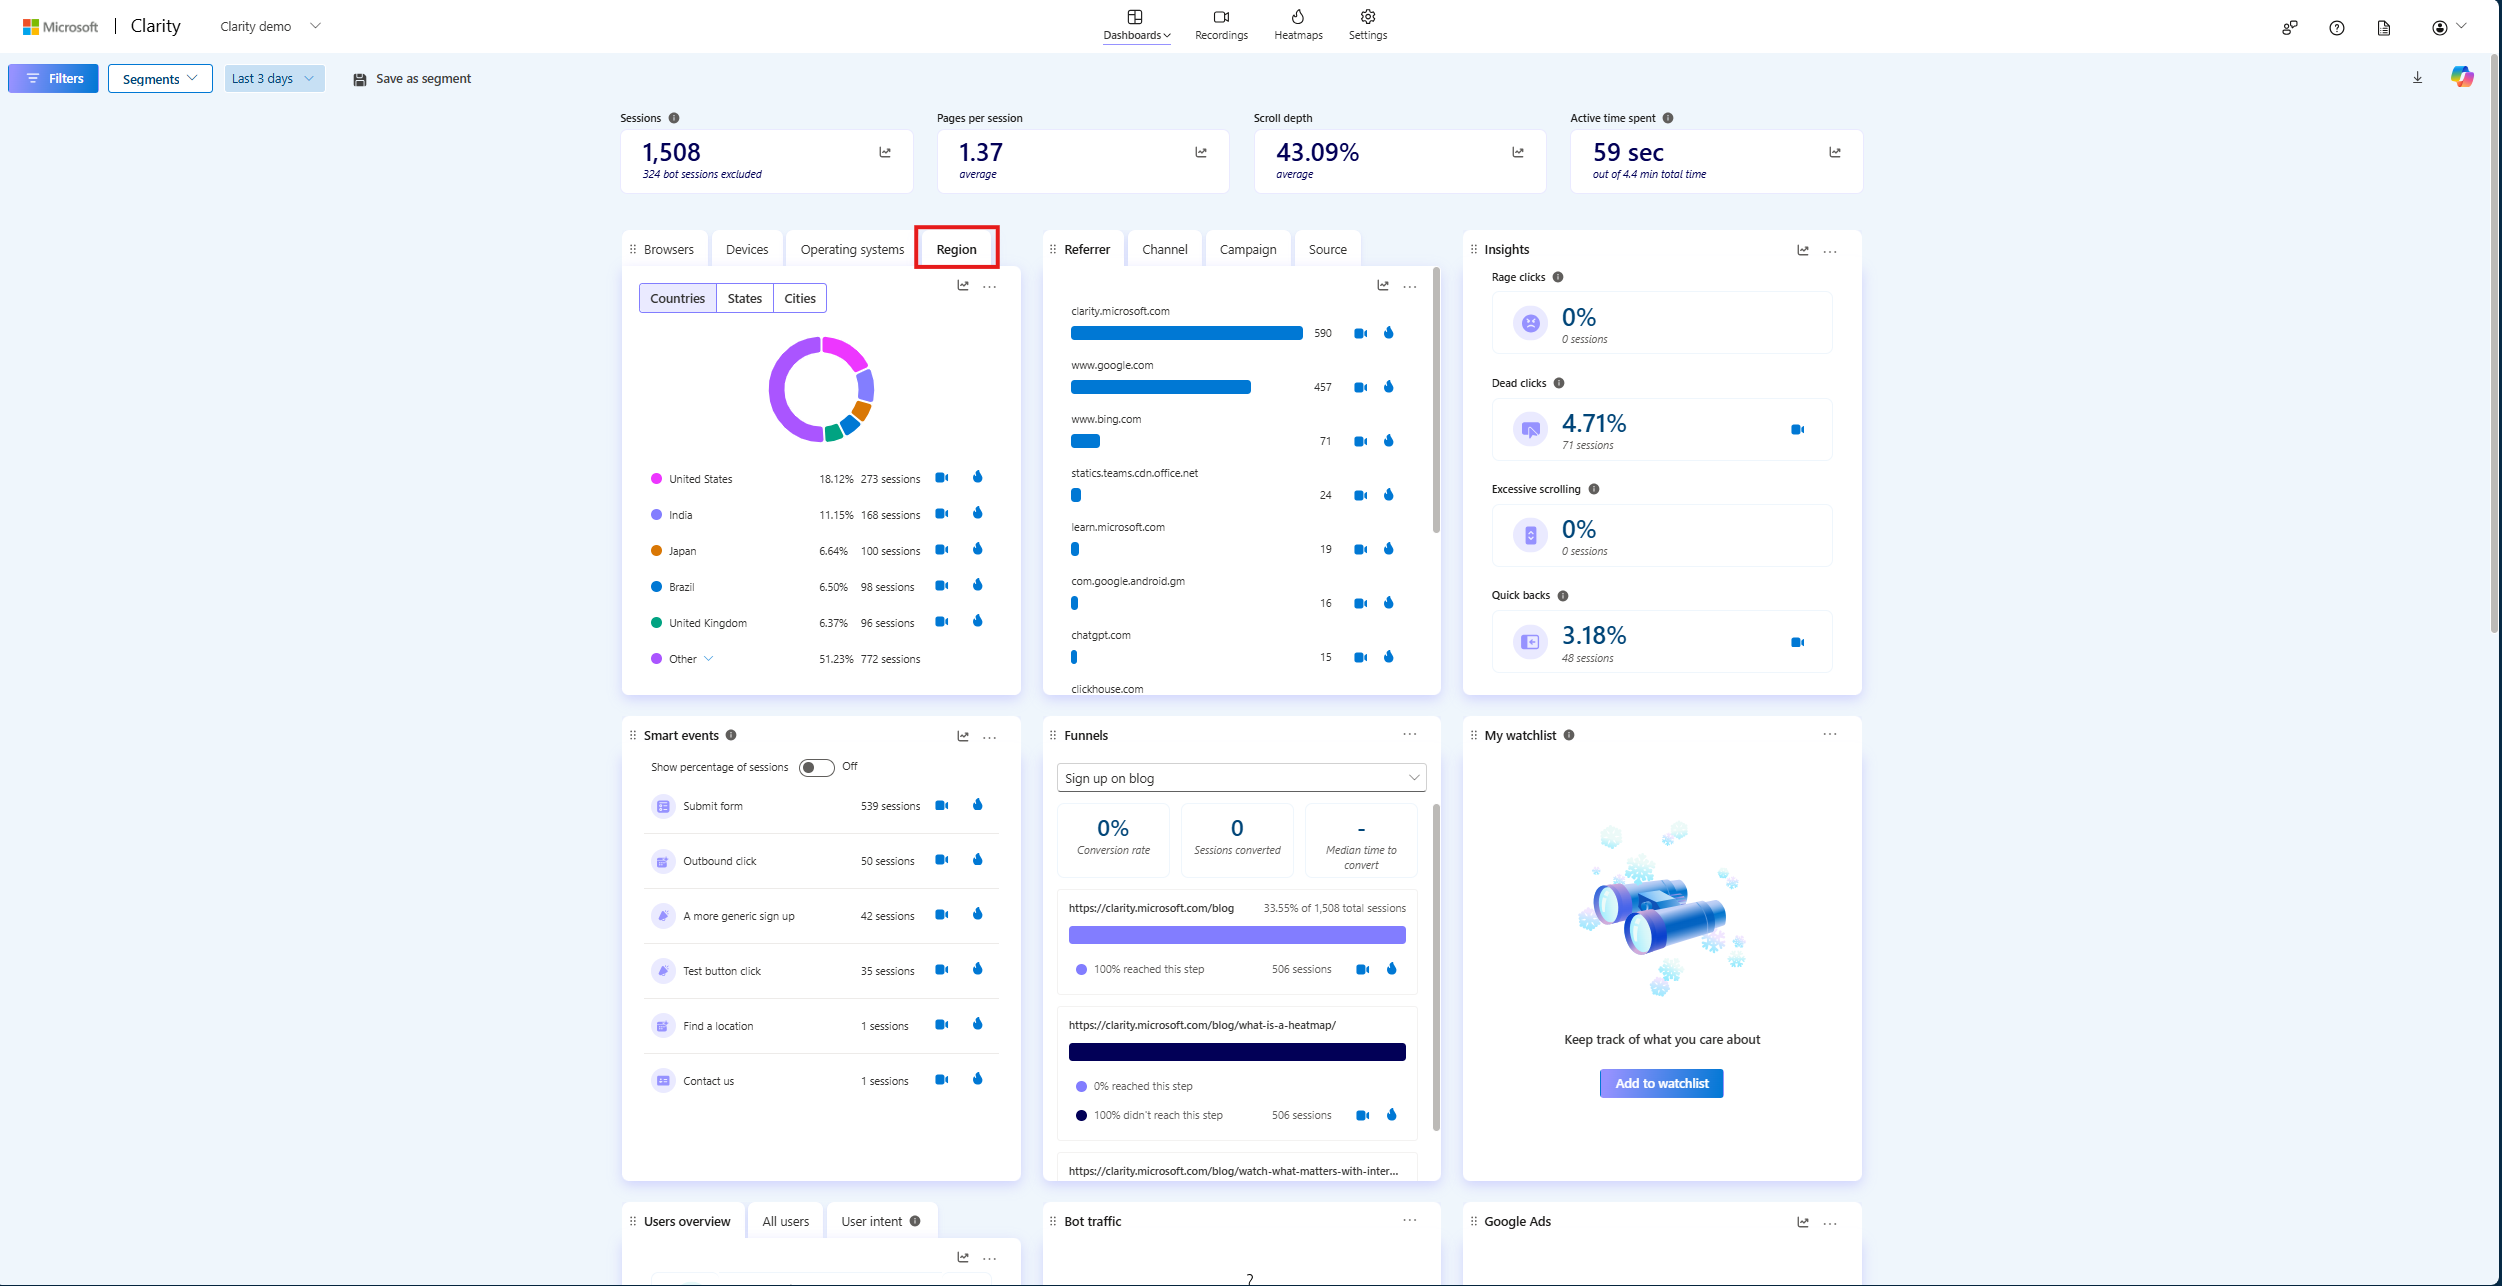The height and width of the screenshot is (1286, 2502).
Task: View trend chart for Sessions card
Action: [885, 153]
